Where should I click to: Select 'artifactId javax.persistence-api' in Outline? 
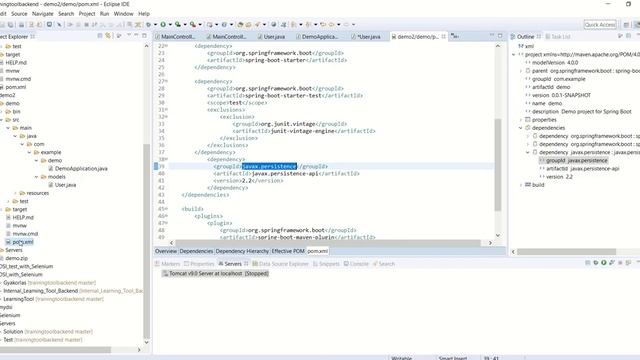pos(580,169)
